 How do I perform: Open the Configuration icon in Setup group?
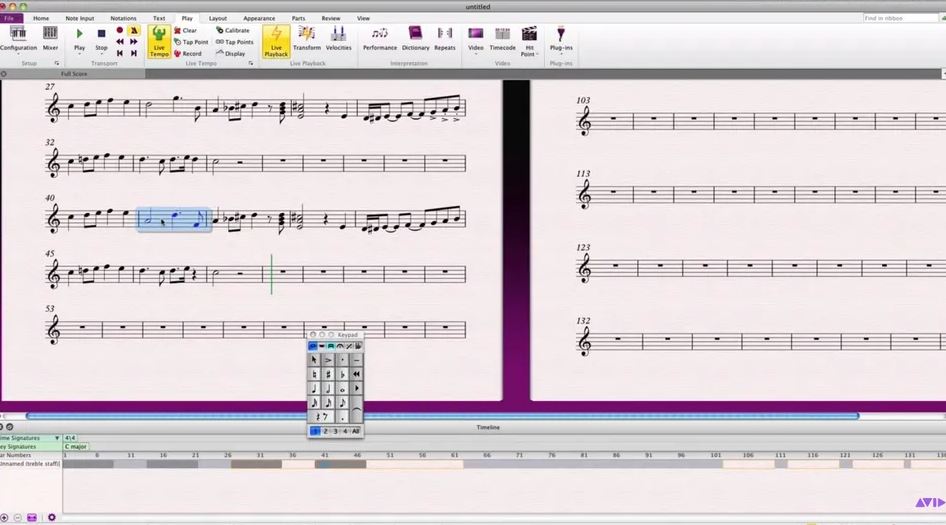18,39
